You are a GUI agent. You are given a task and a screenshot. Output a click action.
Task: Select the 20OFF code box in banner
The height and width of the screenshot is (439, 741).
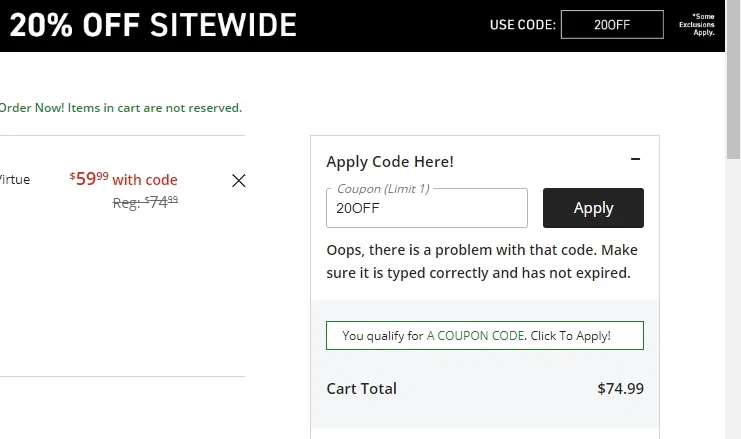coord(612,24)
